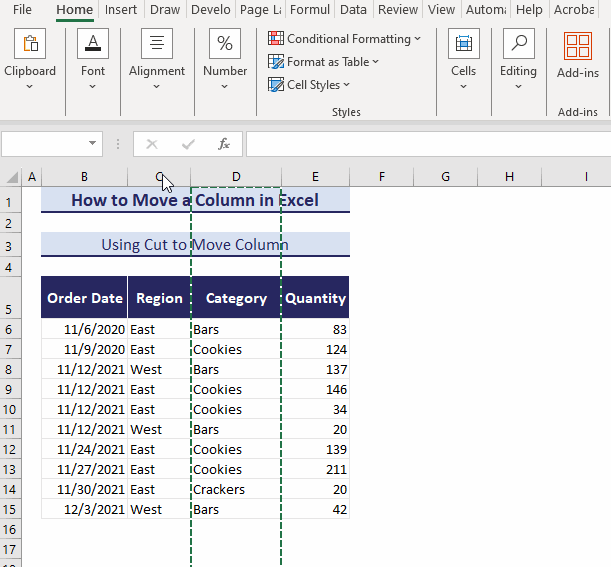Switch to the Draw tab
Image resolution: width=611 pixels, height=567 pixels.
[x=165, y=9]
